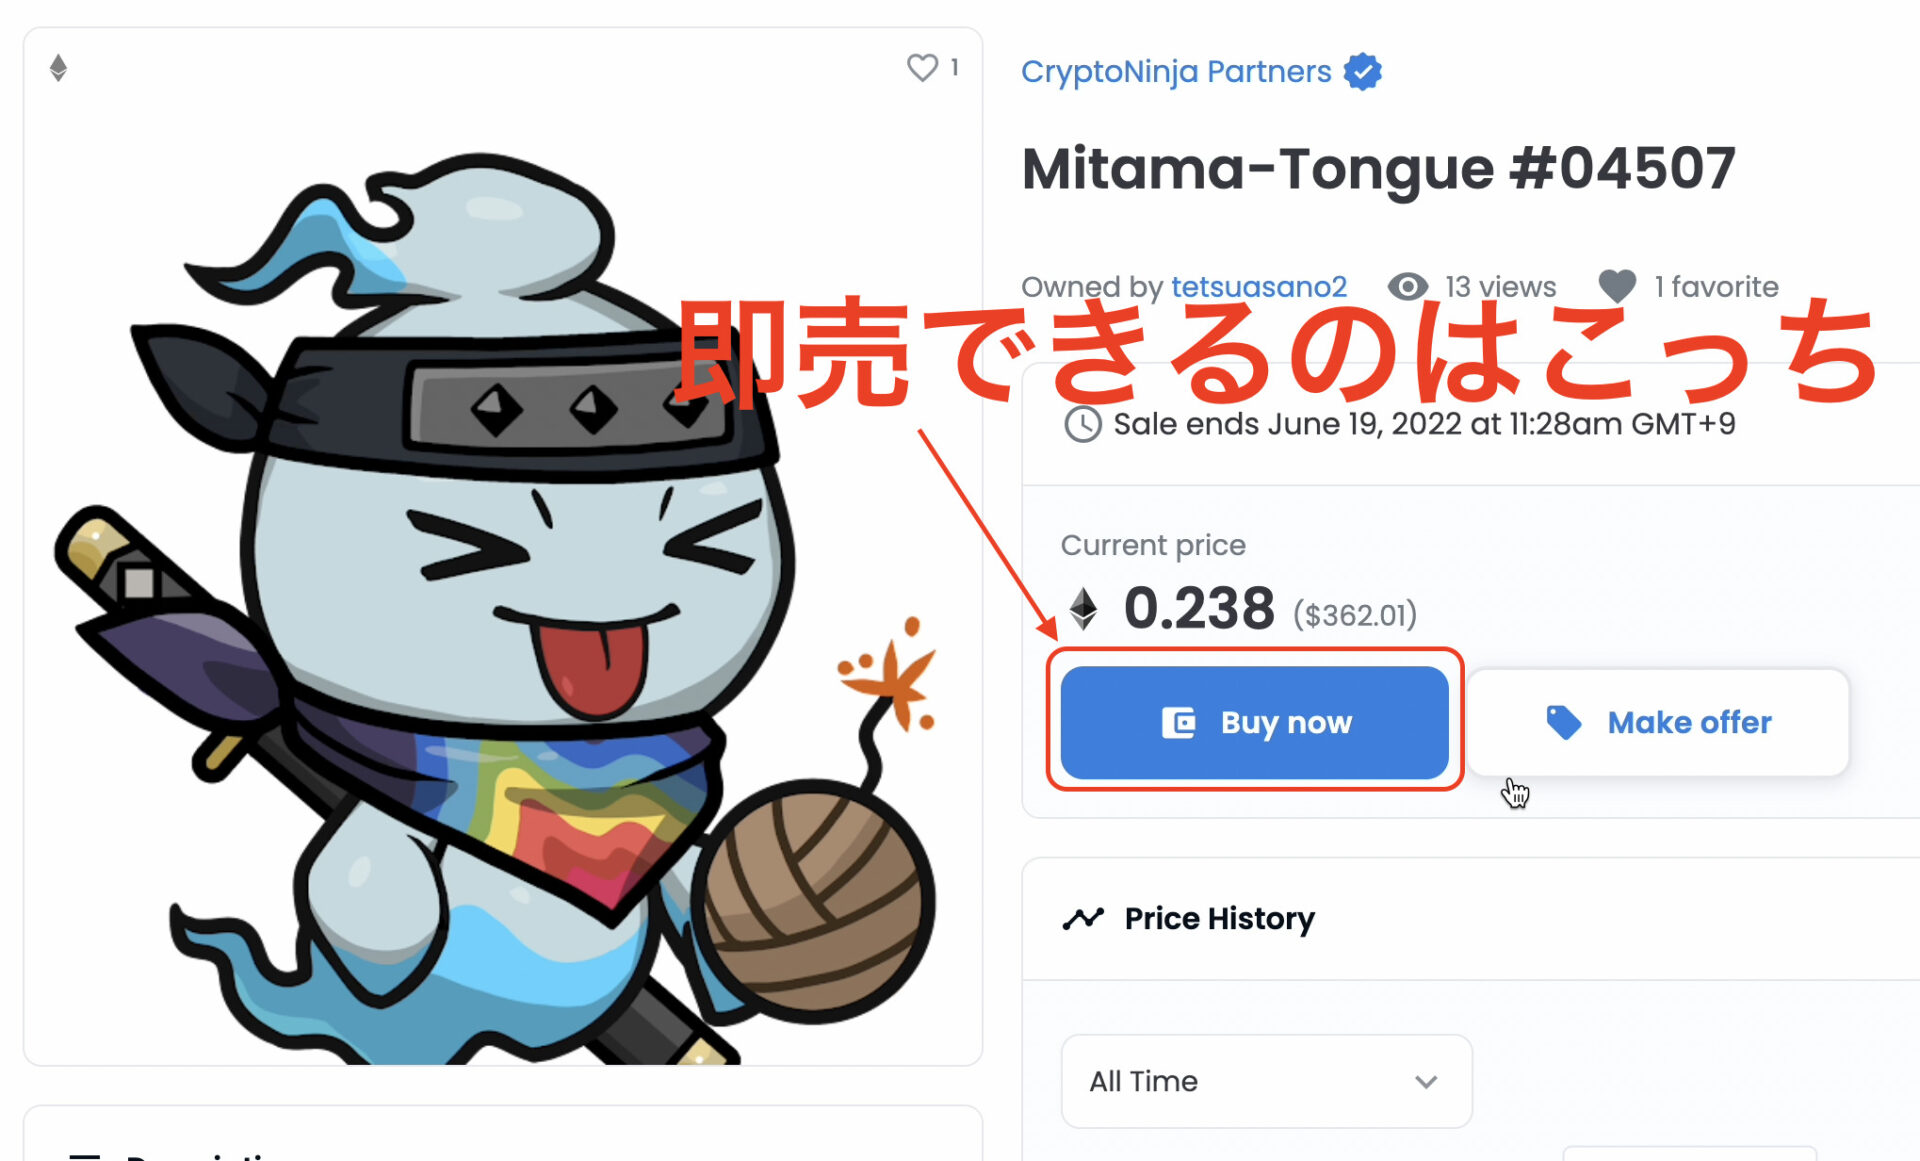Screen dimensions: 1920x1161
Task: Click the wallet icon in Buy now button
Action: pos(1178,722)
